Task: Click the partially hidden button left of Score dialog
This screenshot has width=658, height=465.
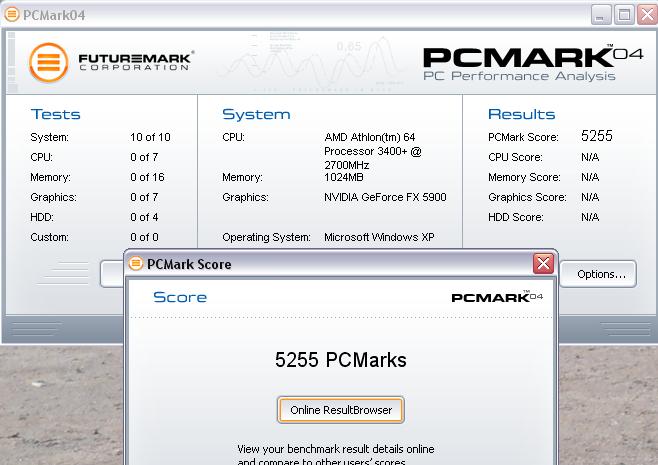Action: [112, 274]
